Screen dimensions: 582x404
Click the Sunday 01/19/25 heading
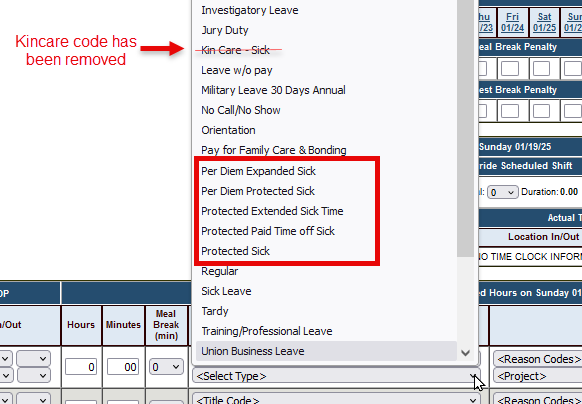(515, 147)
